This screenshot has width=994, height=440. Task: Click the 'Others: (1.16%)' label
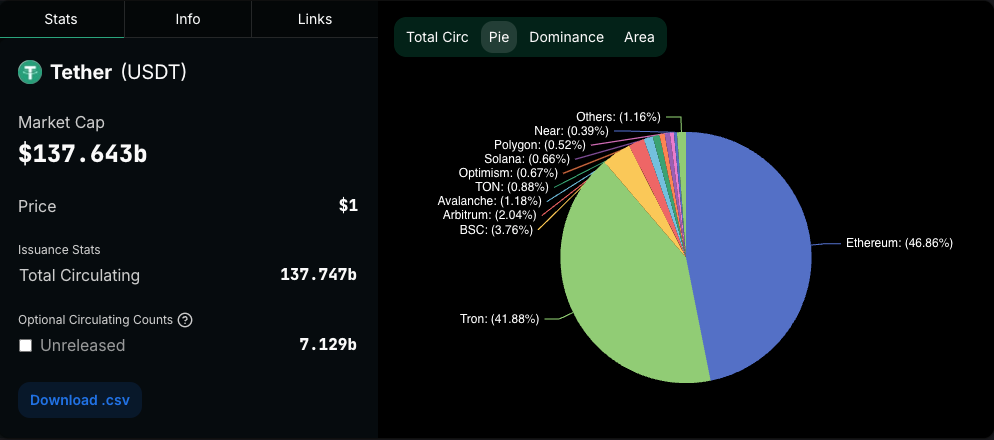point(618,117)
